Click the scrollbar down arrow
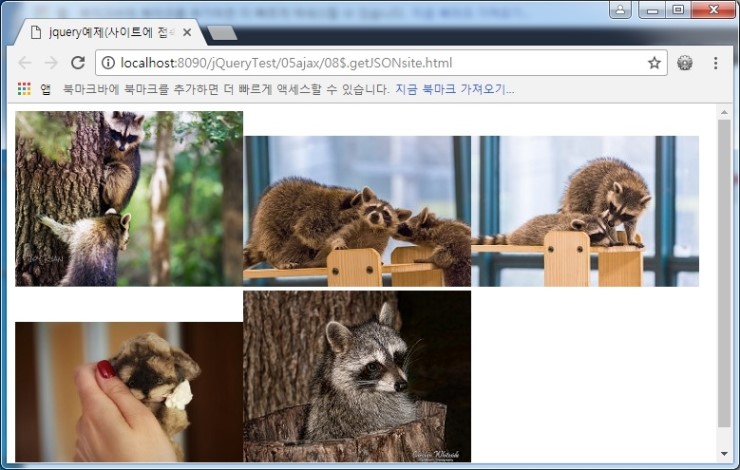The height and width of the screenshot is (470, 740). (x=725, y=454)
